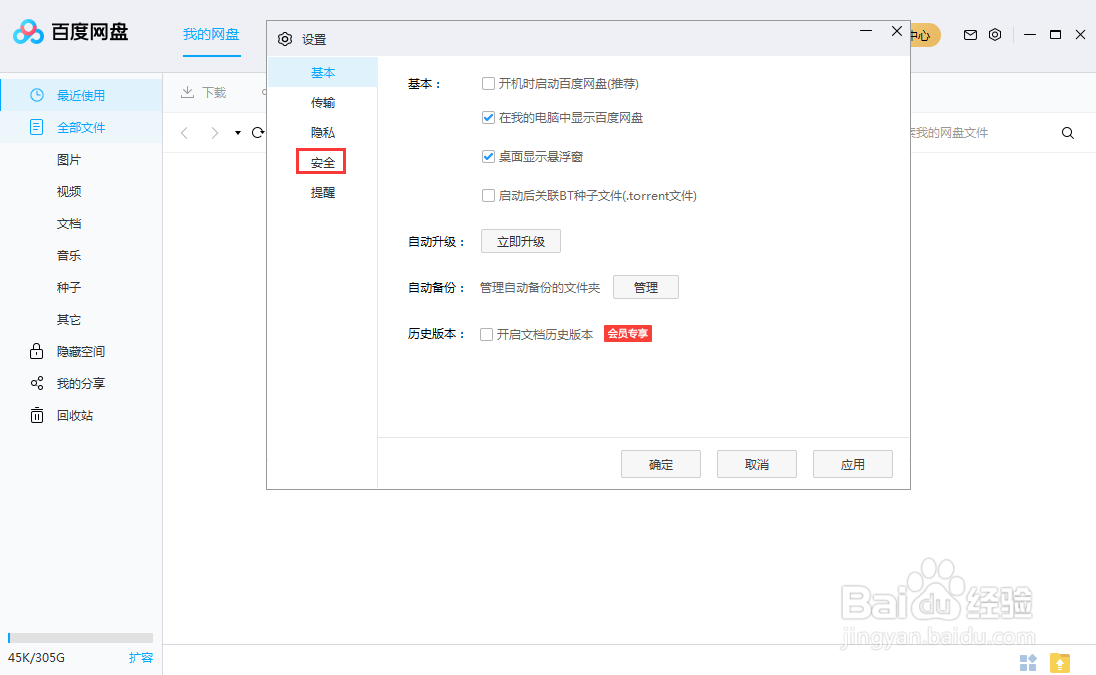Click the 下载 toolbar button
Screen dimensions: 1096x675
(203, 92)
